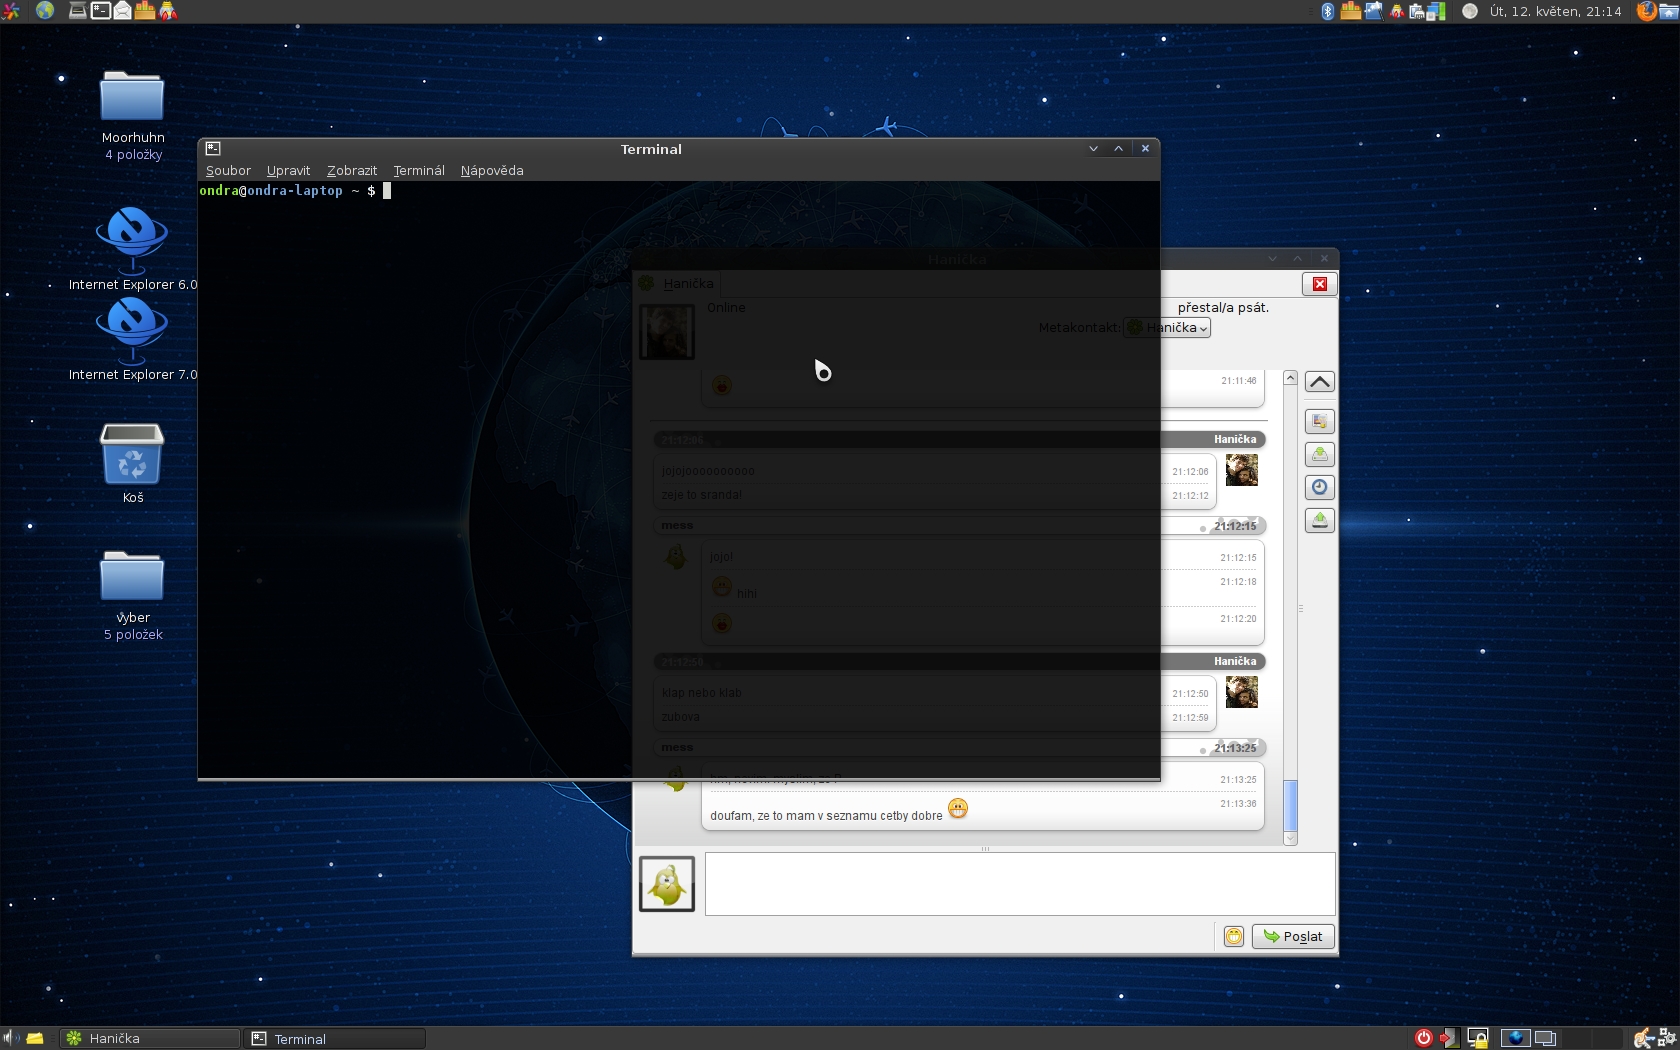Open the Terminál menu in Terminal
Viewport: 1680px width, 1050px height.
point(418,170)
